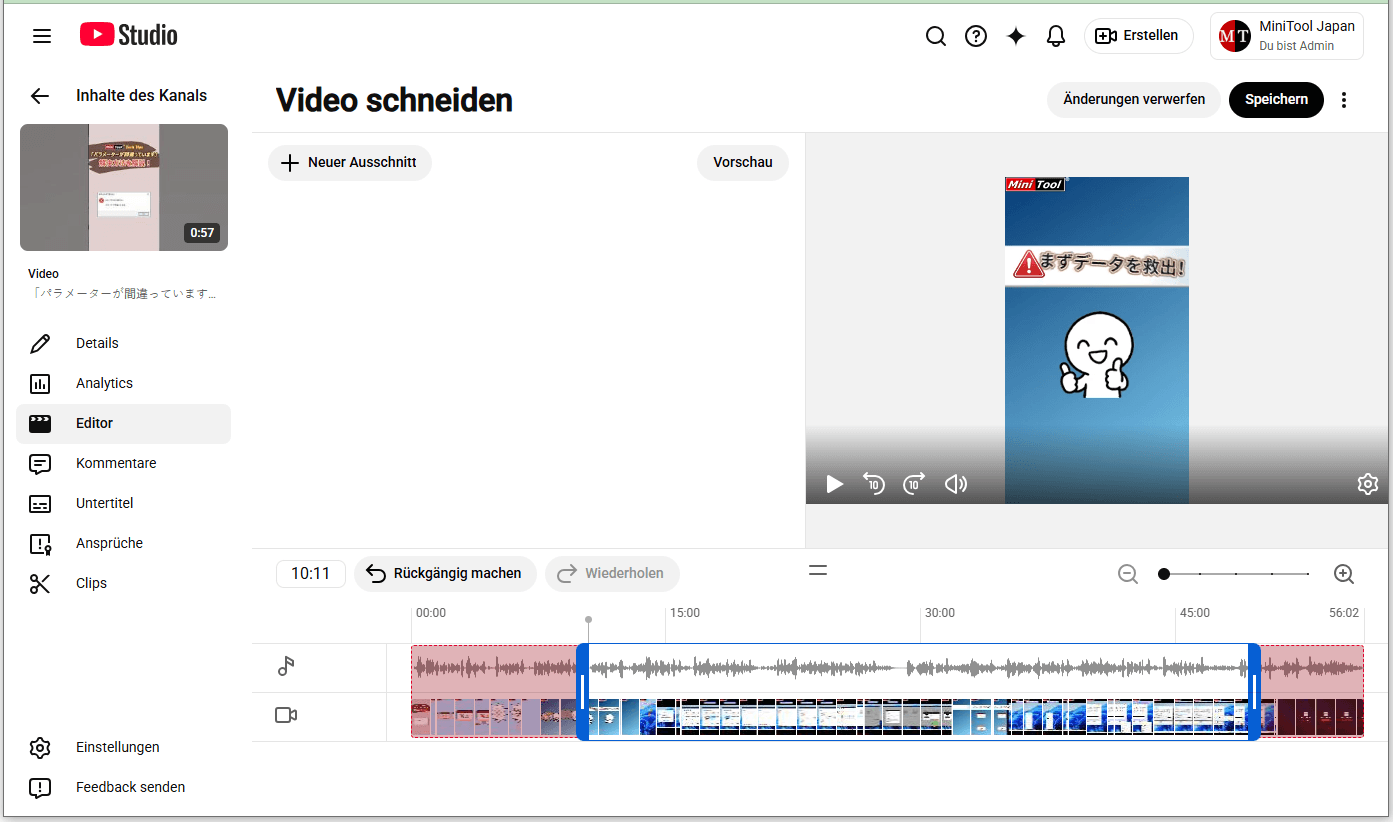The image size is (1393, 822).
Task: Open Feedback senden
Action: pyautogui.click(x=124, y=788)
